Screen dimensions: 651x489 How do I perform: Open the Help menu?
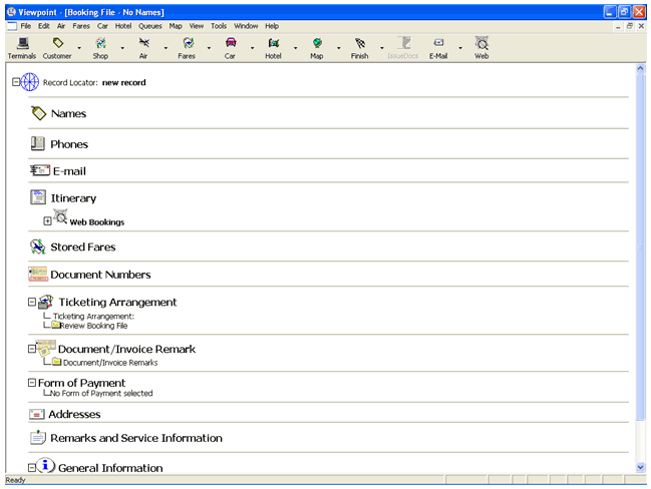(272, 26)
